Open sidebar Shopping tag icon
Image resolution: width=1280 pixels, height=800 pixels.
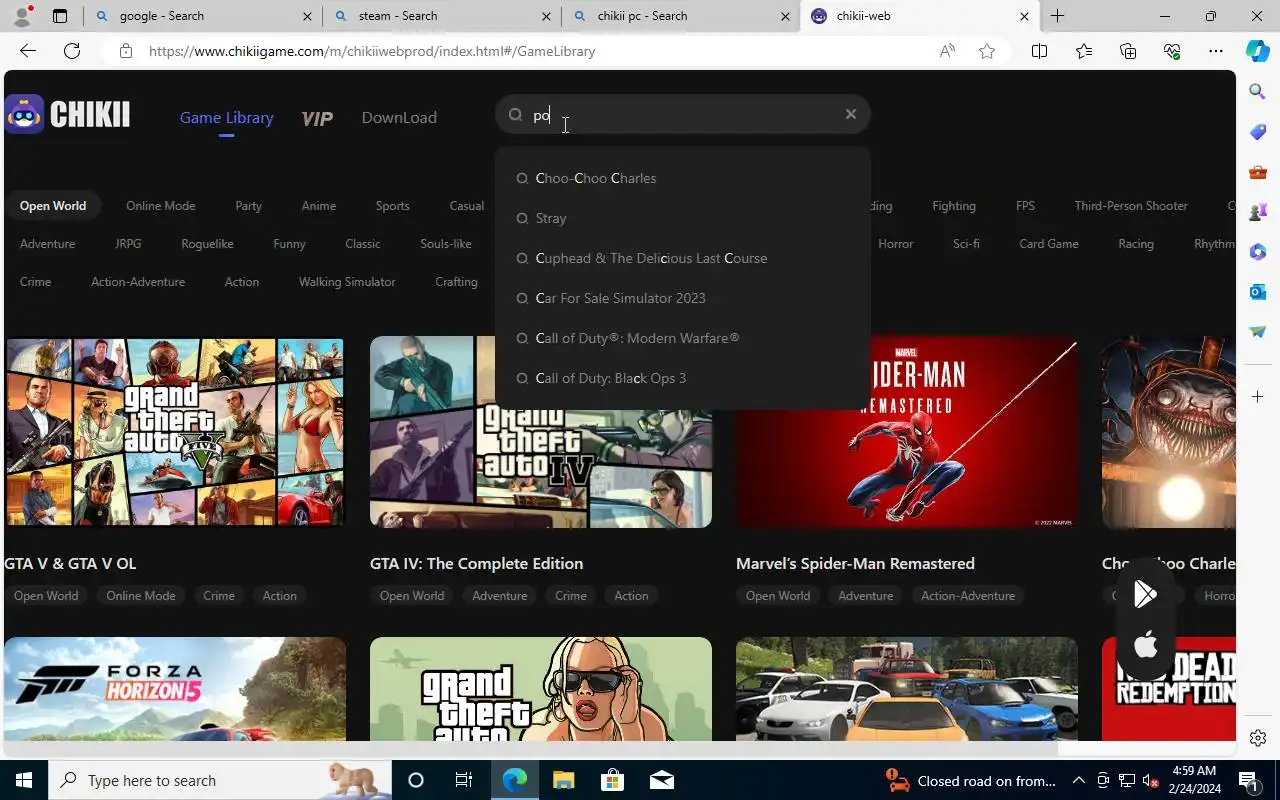[1258, 132]
